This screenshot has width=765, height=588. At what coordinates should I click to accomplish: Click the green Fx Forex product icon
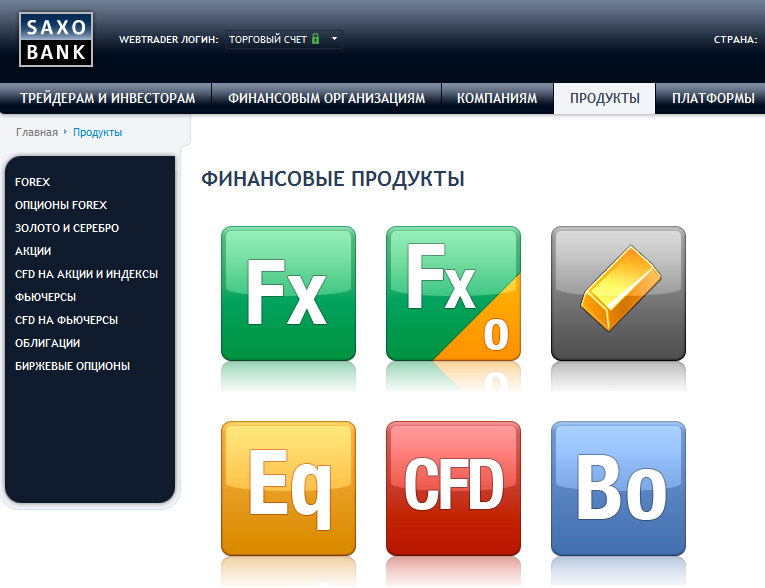[x=288, y=293]
